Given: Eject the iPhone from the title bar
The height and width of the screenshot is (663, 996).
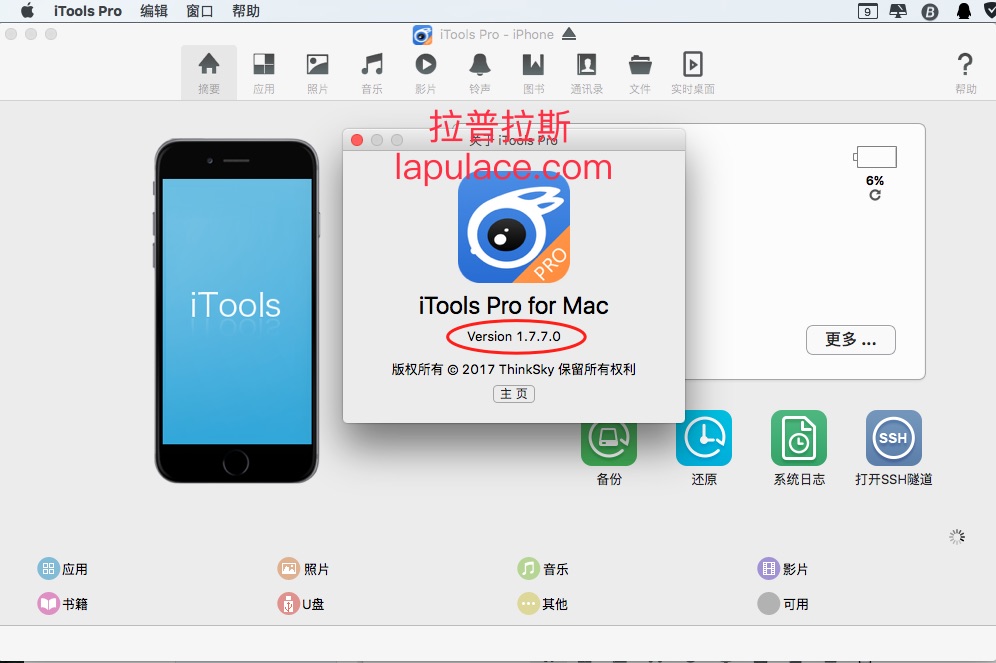Looking at the screenshot, I should pos(569,34).
